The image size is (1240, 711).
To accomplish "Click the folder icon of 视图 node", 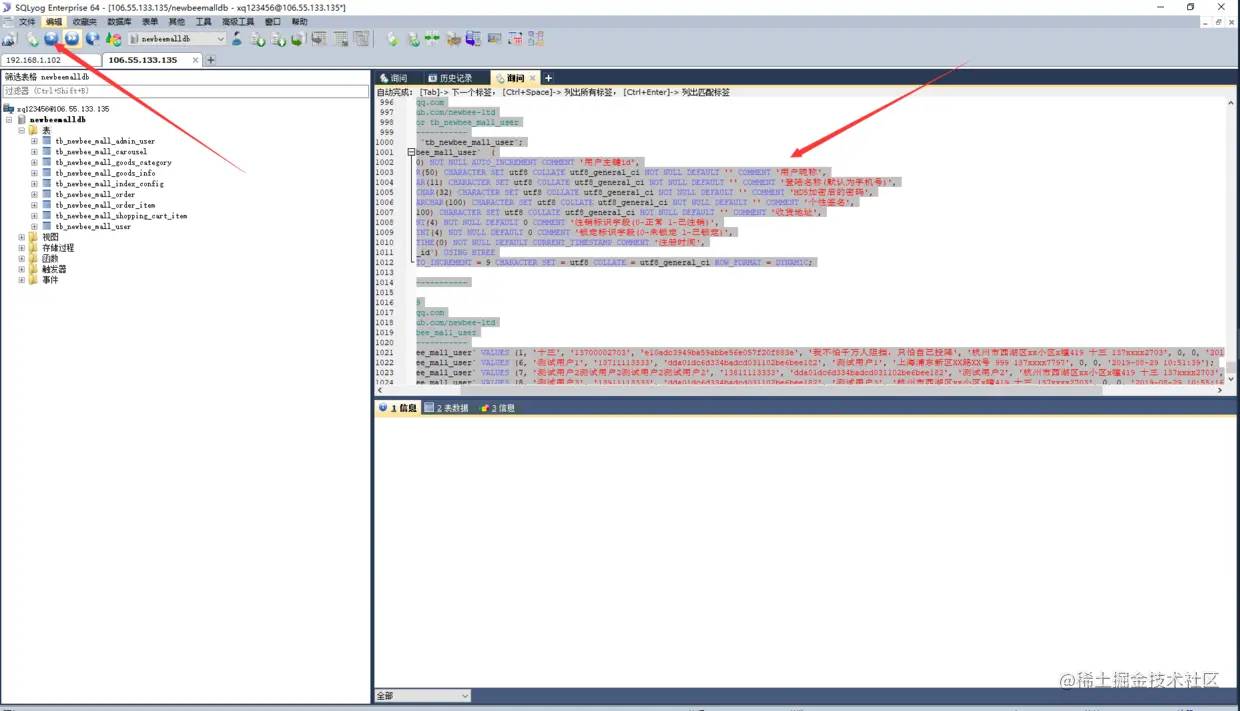I will 33,237.
